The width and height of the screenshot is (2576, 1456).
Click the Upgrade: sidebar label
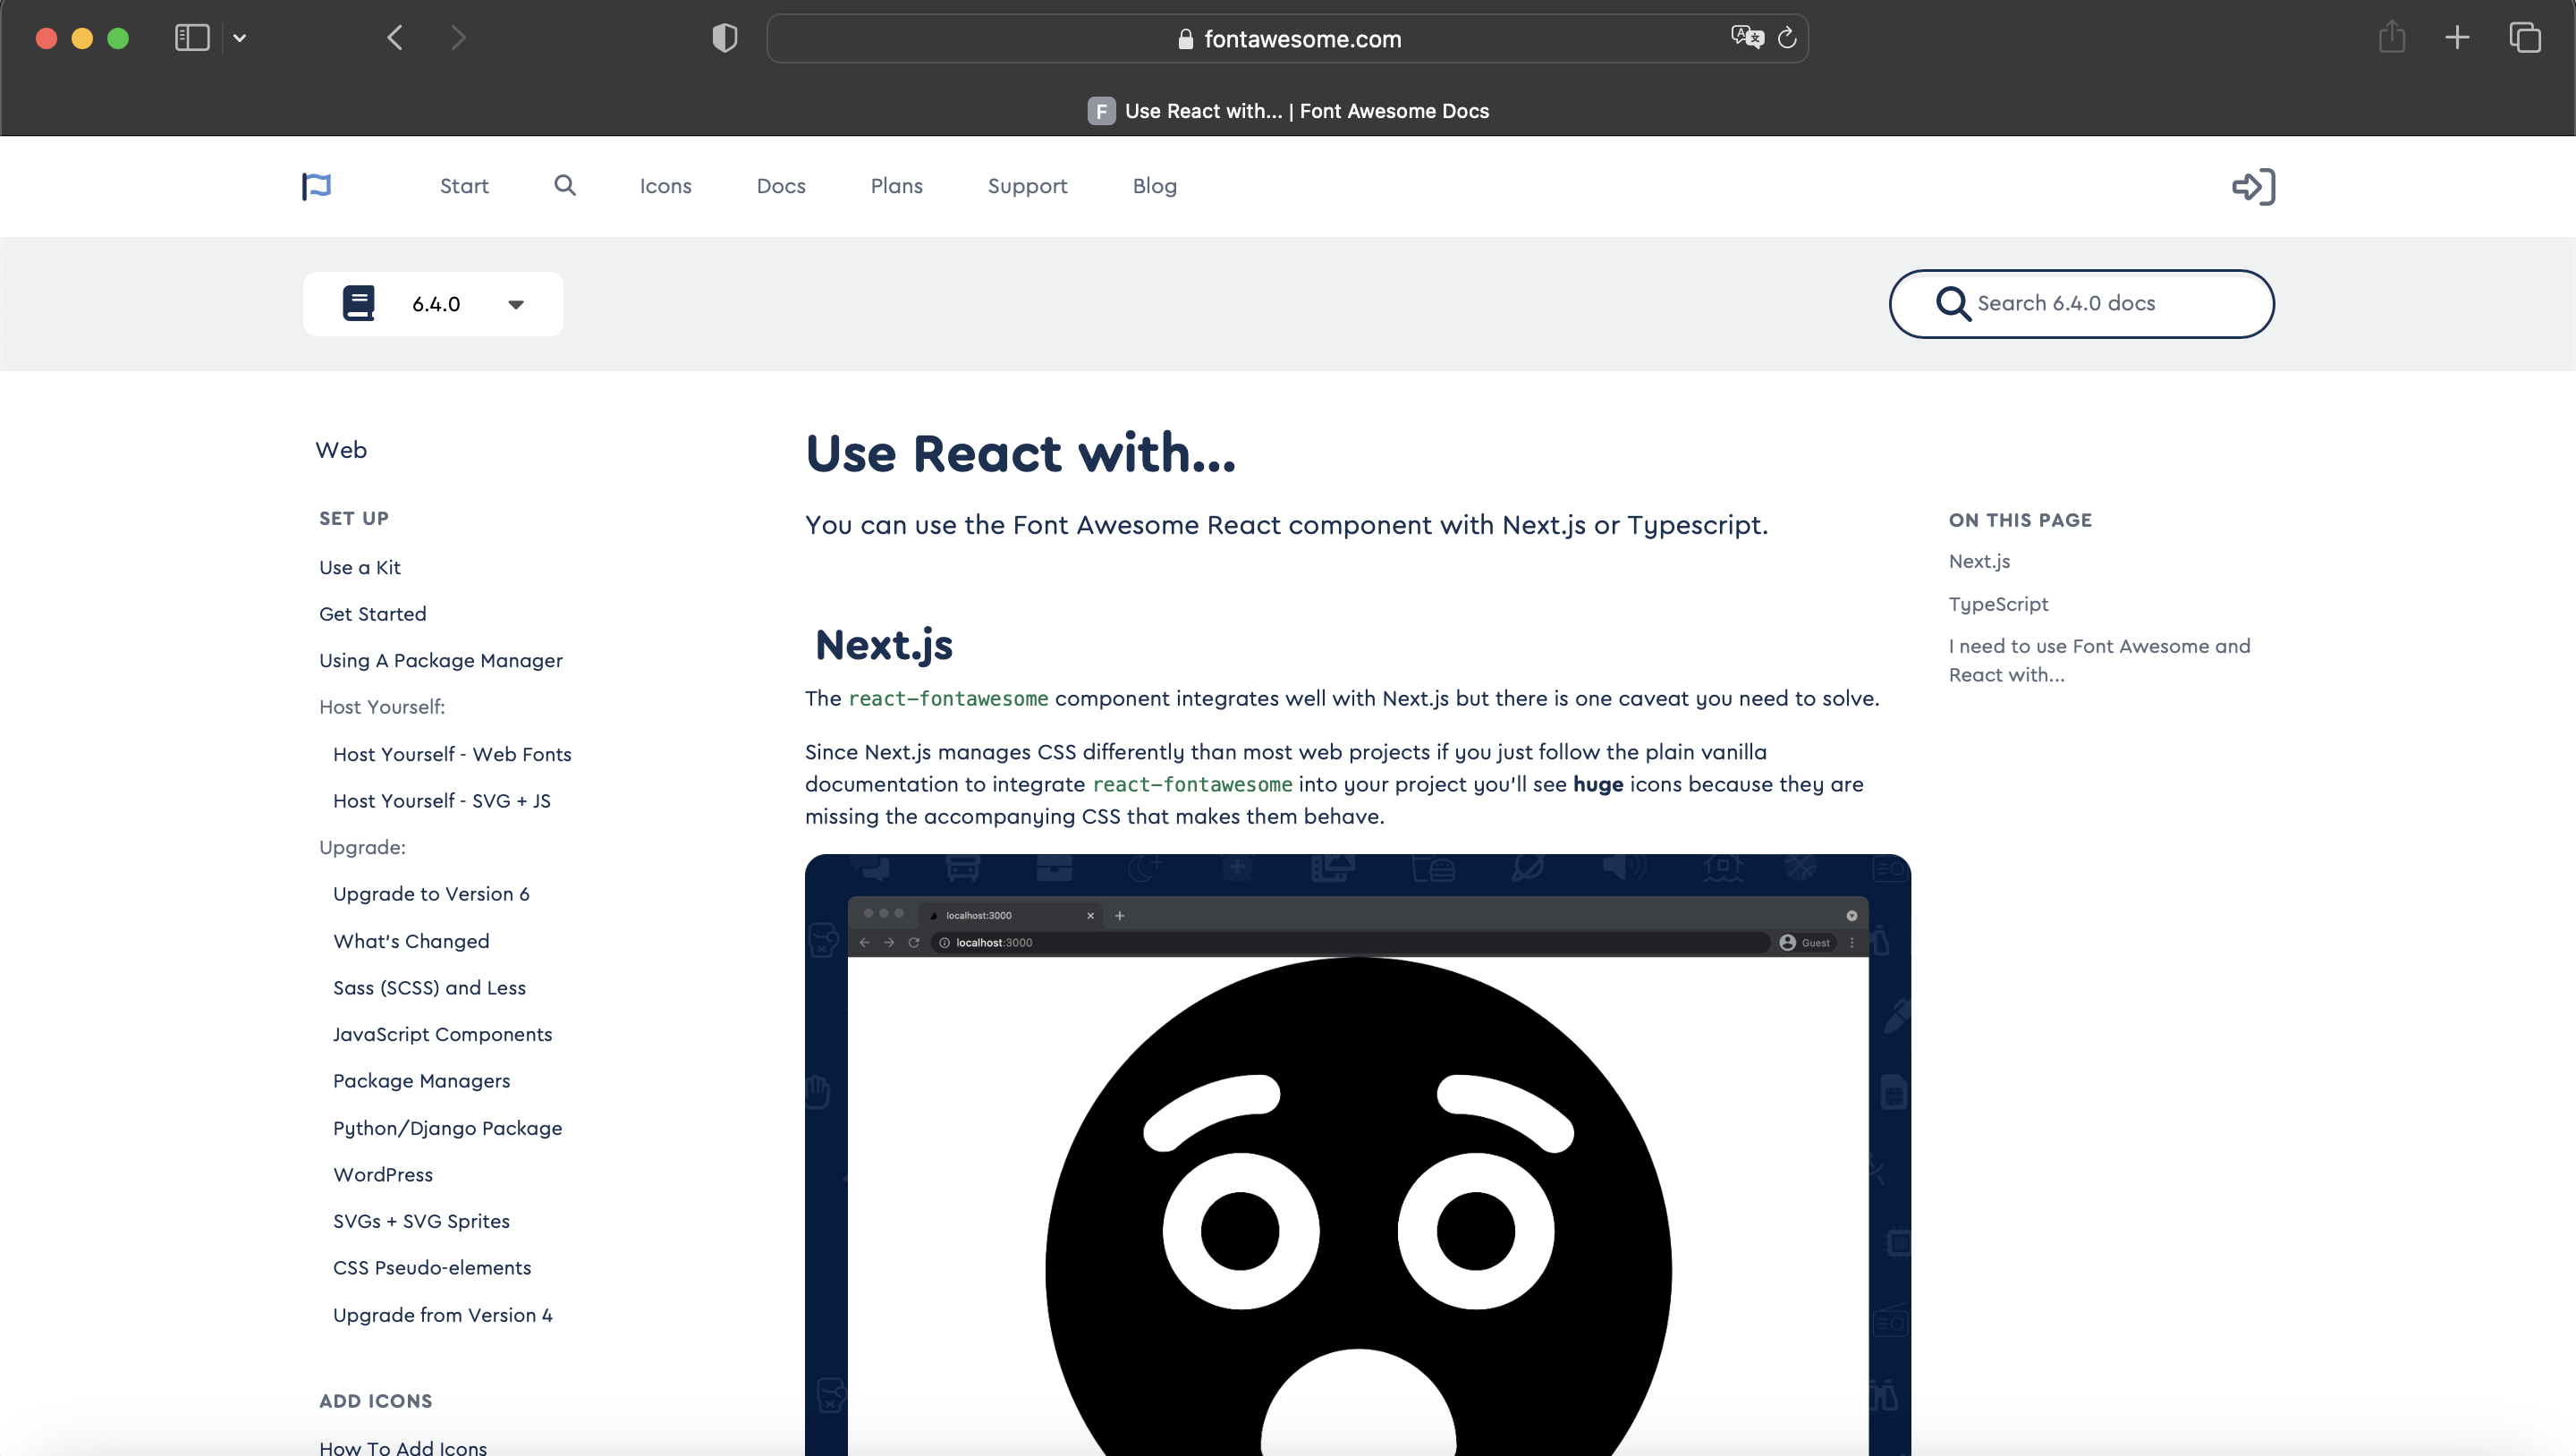click(x=362, y=847)
